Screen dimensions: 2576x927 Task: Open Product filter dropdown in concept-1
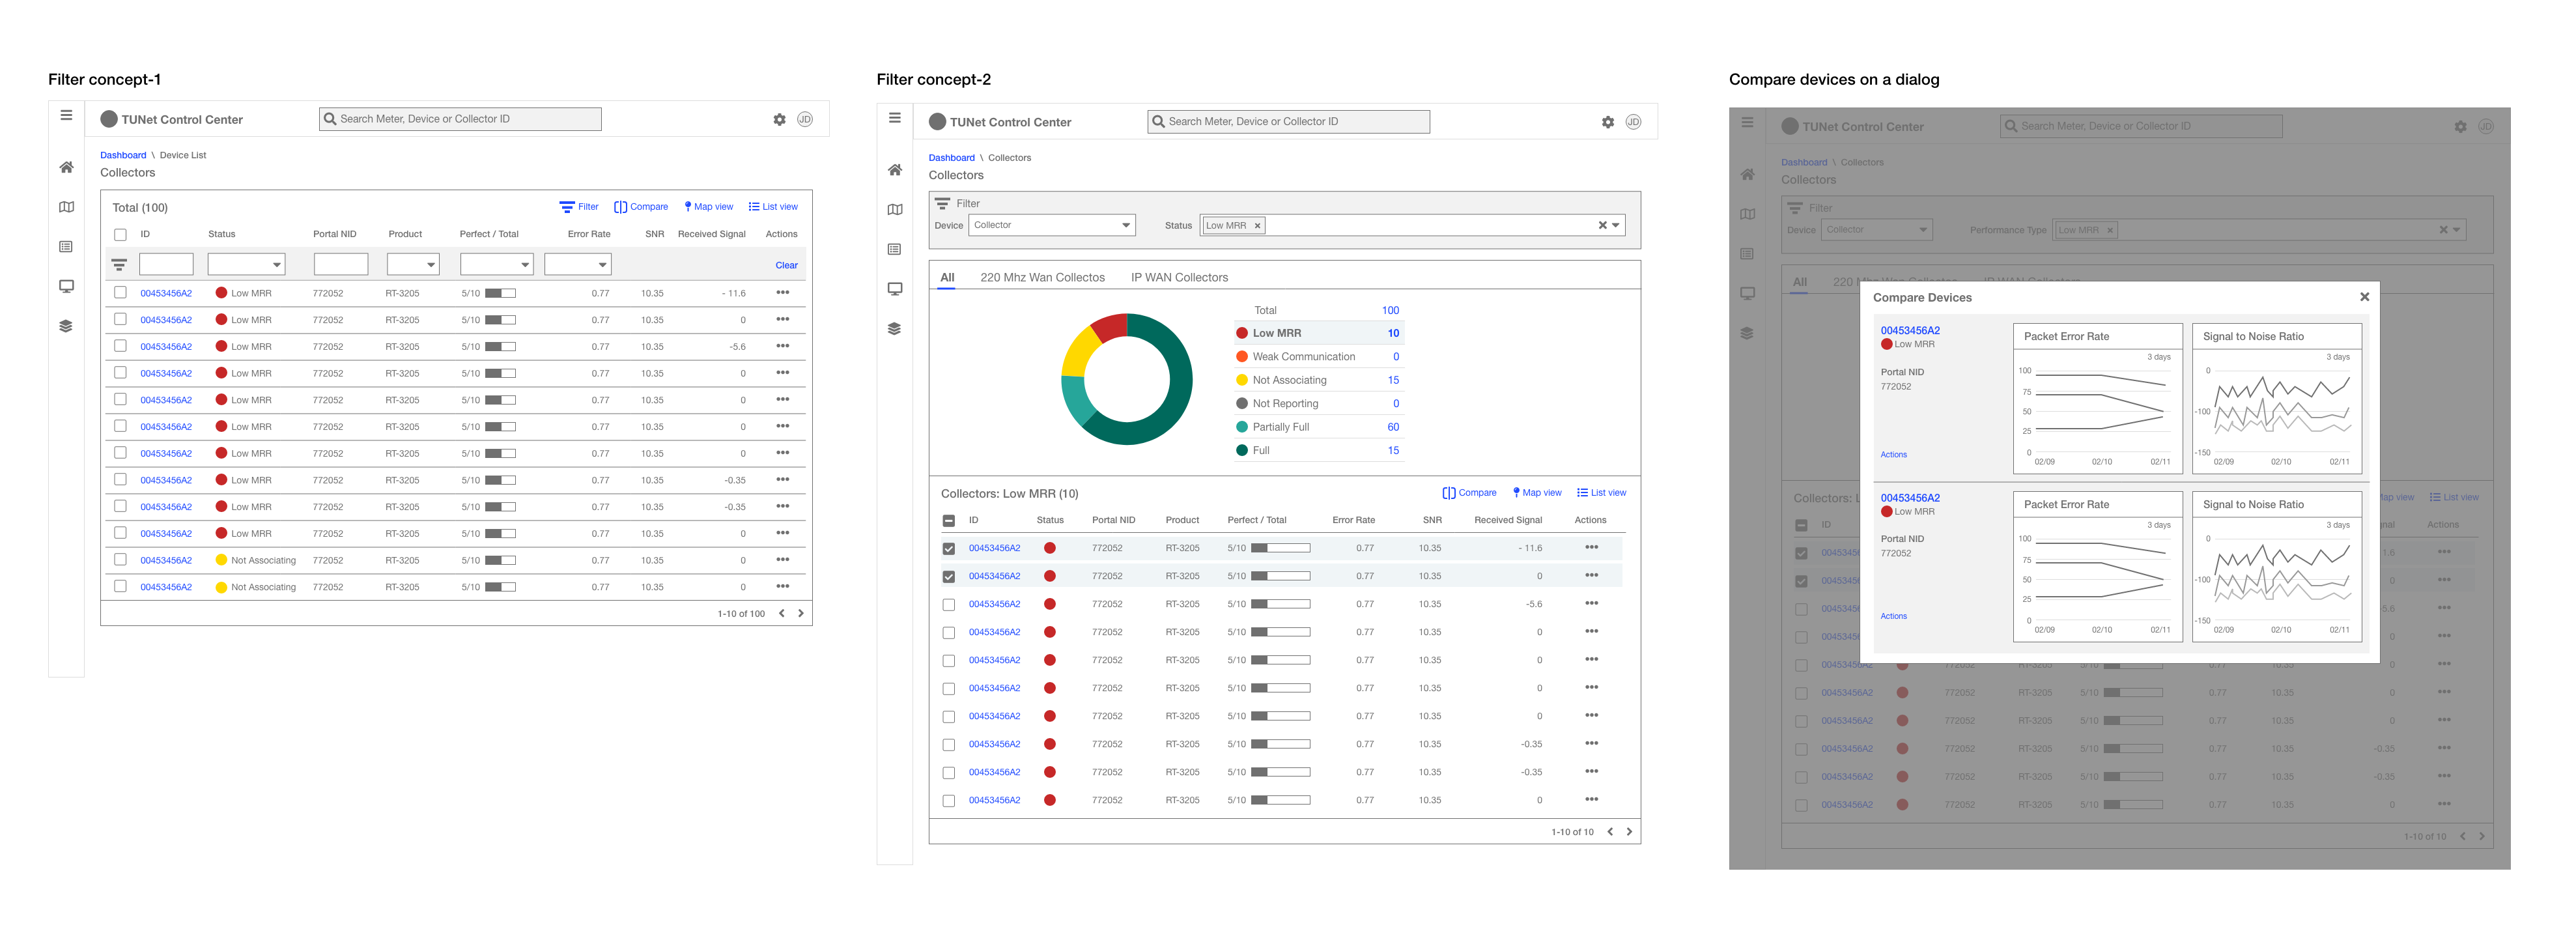pyautogui.click(x=413, y=265)
